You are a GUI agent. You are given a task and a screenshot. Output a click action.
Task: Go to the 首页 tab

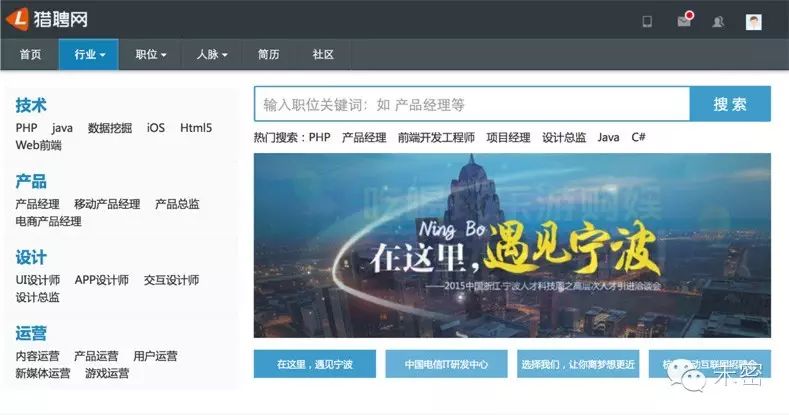click(30, 54)
